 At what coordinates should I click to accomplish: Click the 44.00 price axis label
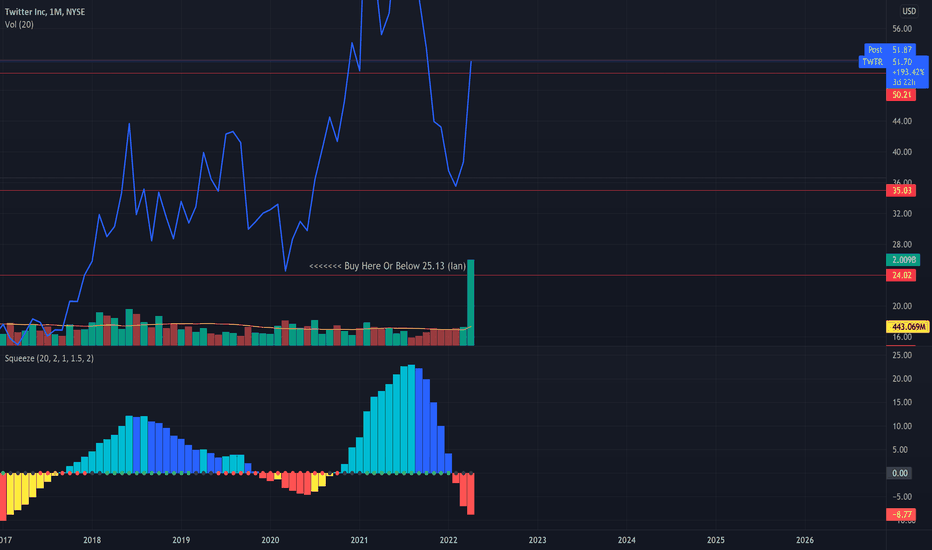[x=902, y=121]
